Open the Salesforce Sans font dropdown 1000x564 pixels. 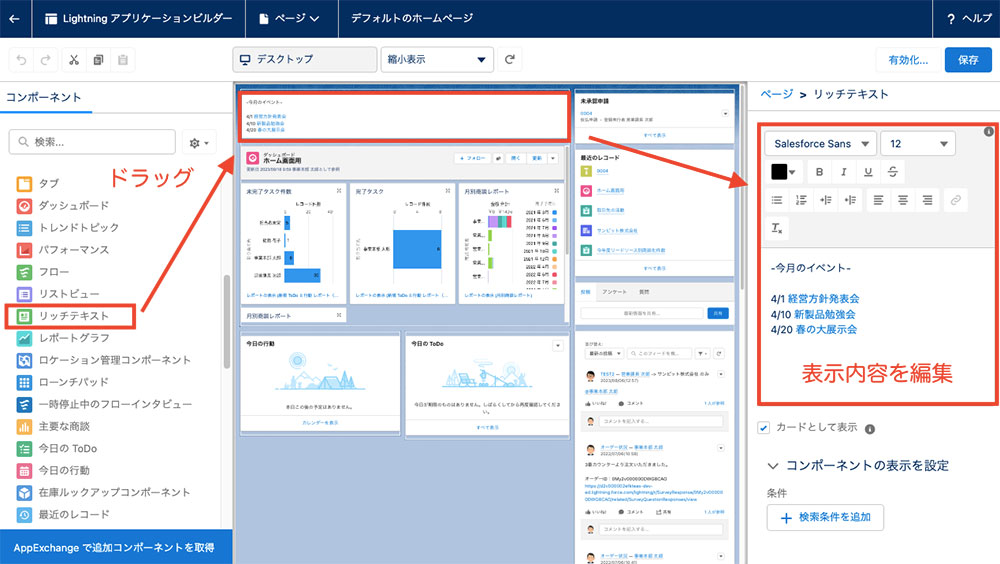coord(821,144)
